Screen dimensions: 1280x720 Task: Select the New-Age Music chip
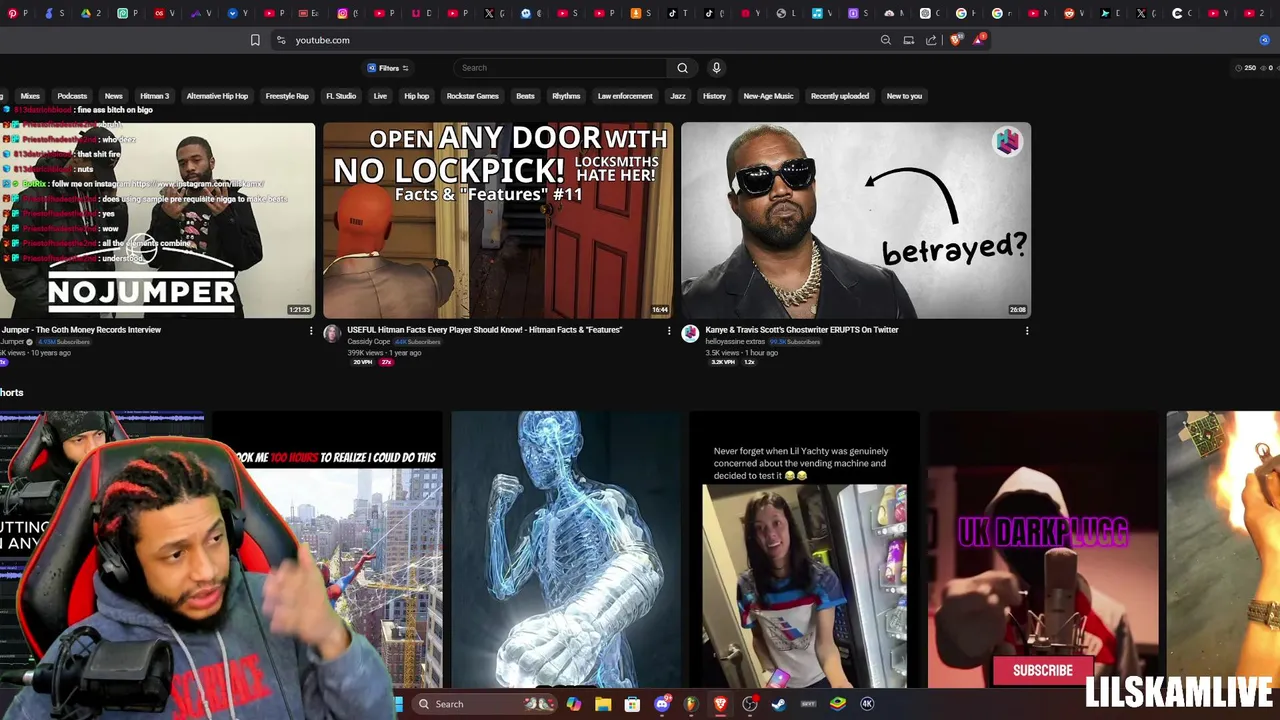768,96
